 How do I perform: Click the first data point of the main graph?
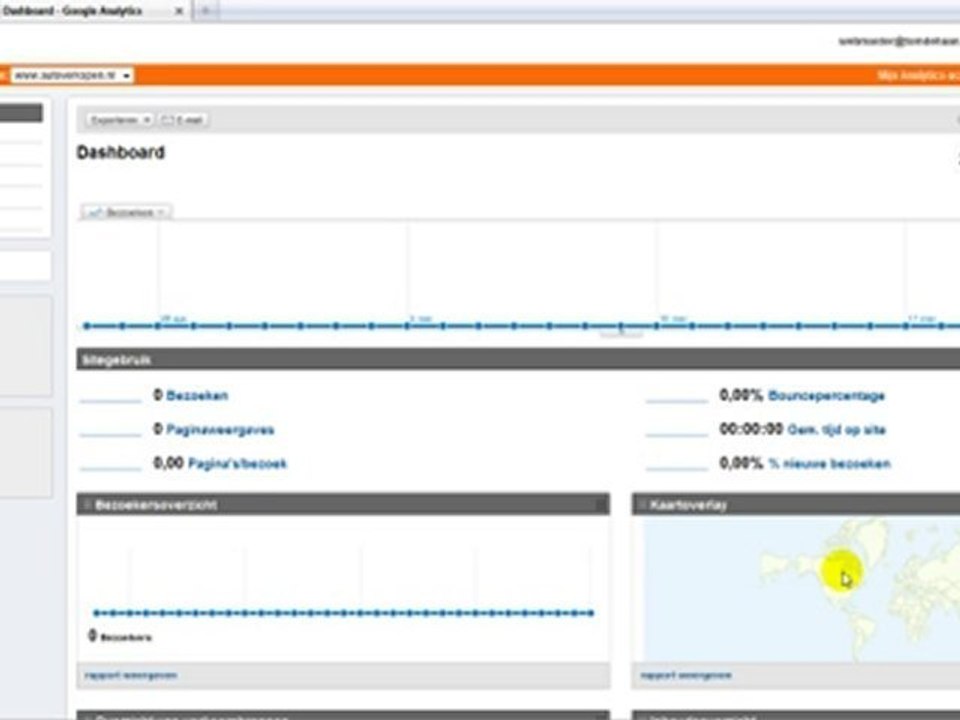pyautogui.click(x=87, y=326)
